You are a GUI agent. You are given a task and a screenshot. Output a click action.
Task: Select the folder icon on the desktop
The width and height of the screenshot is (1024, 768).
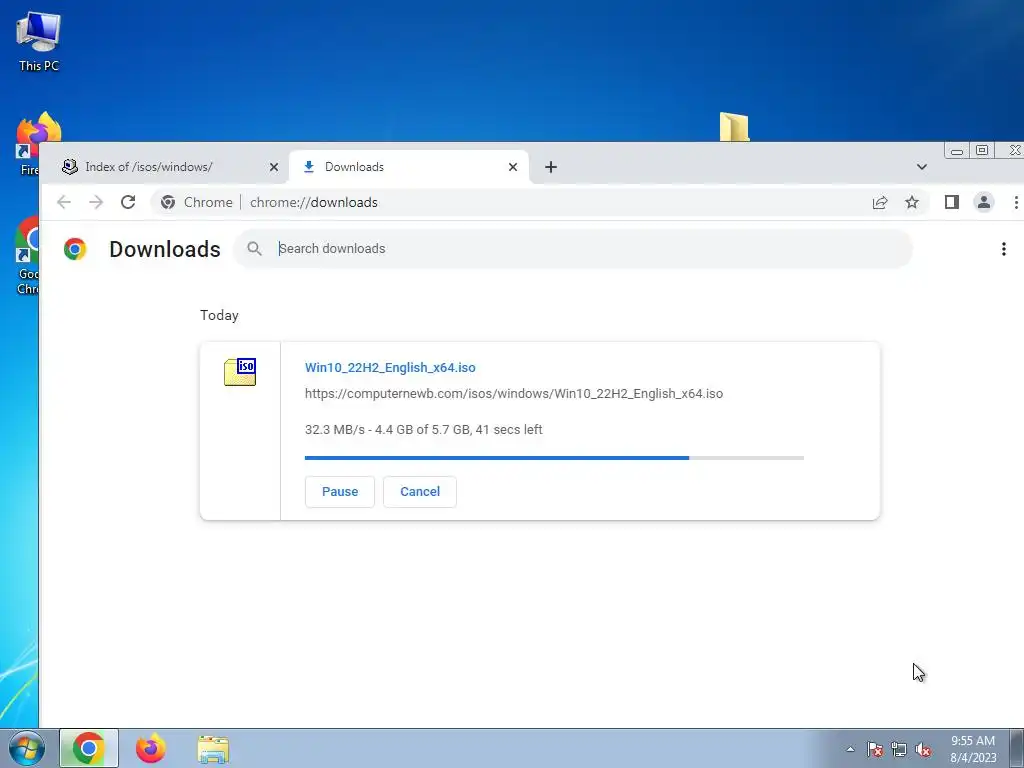tap(735, 126)
